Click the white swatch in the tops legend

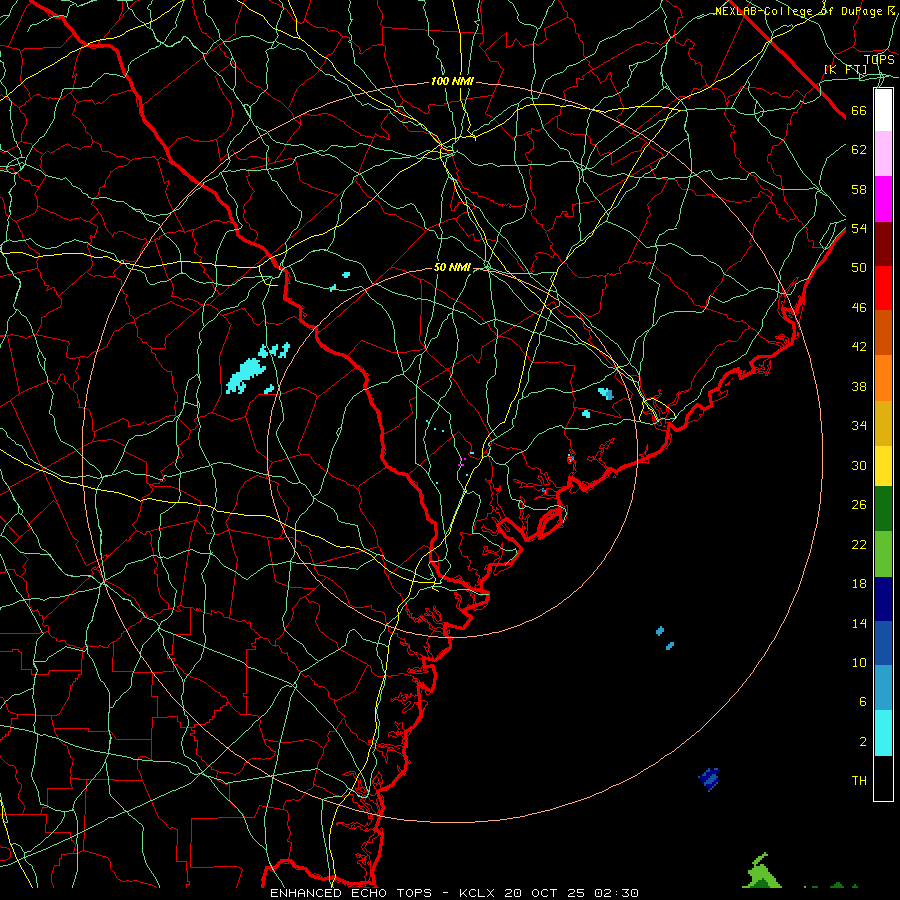pyautogui.click(x=883, y=110)
